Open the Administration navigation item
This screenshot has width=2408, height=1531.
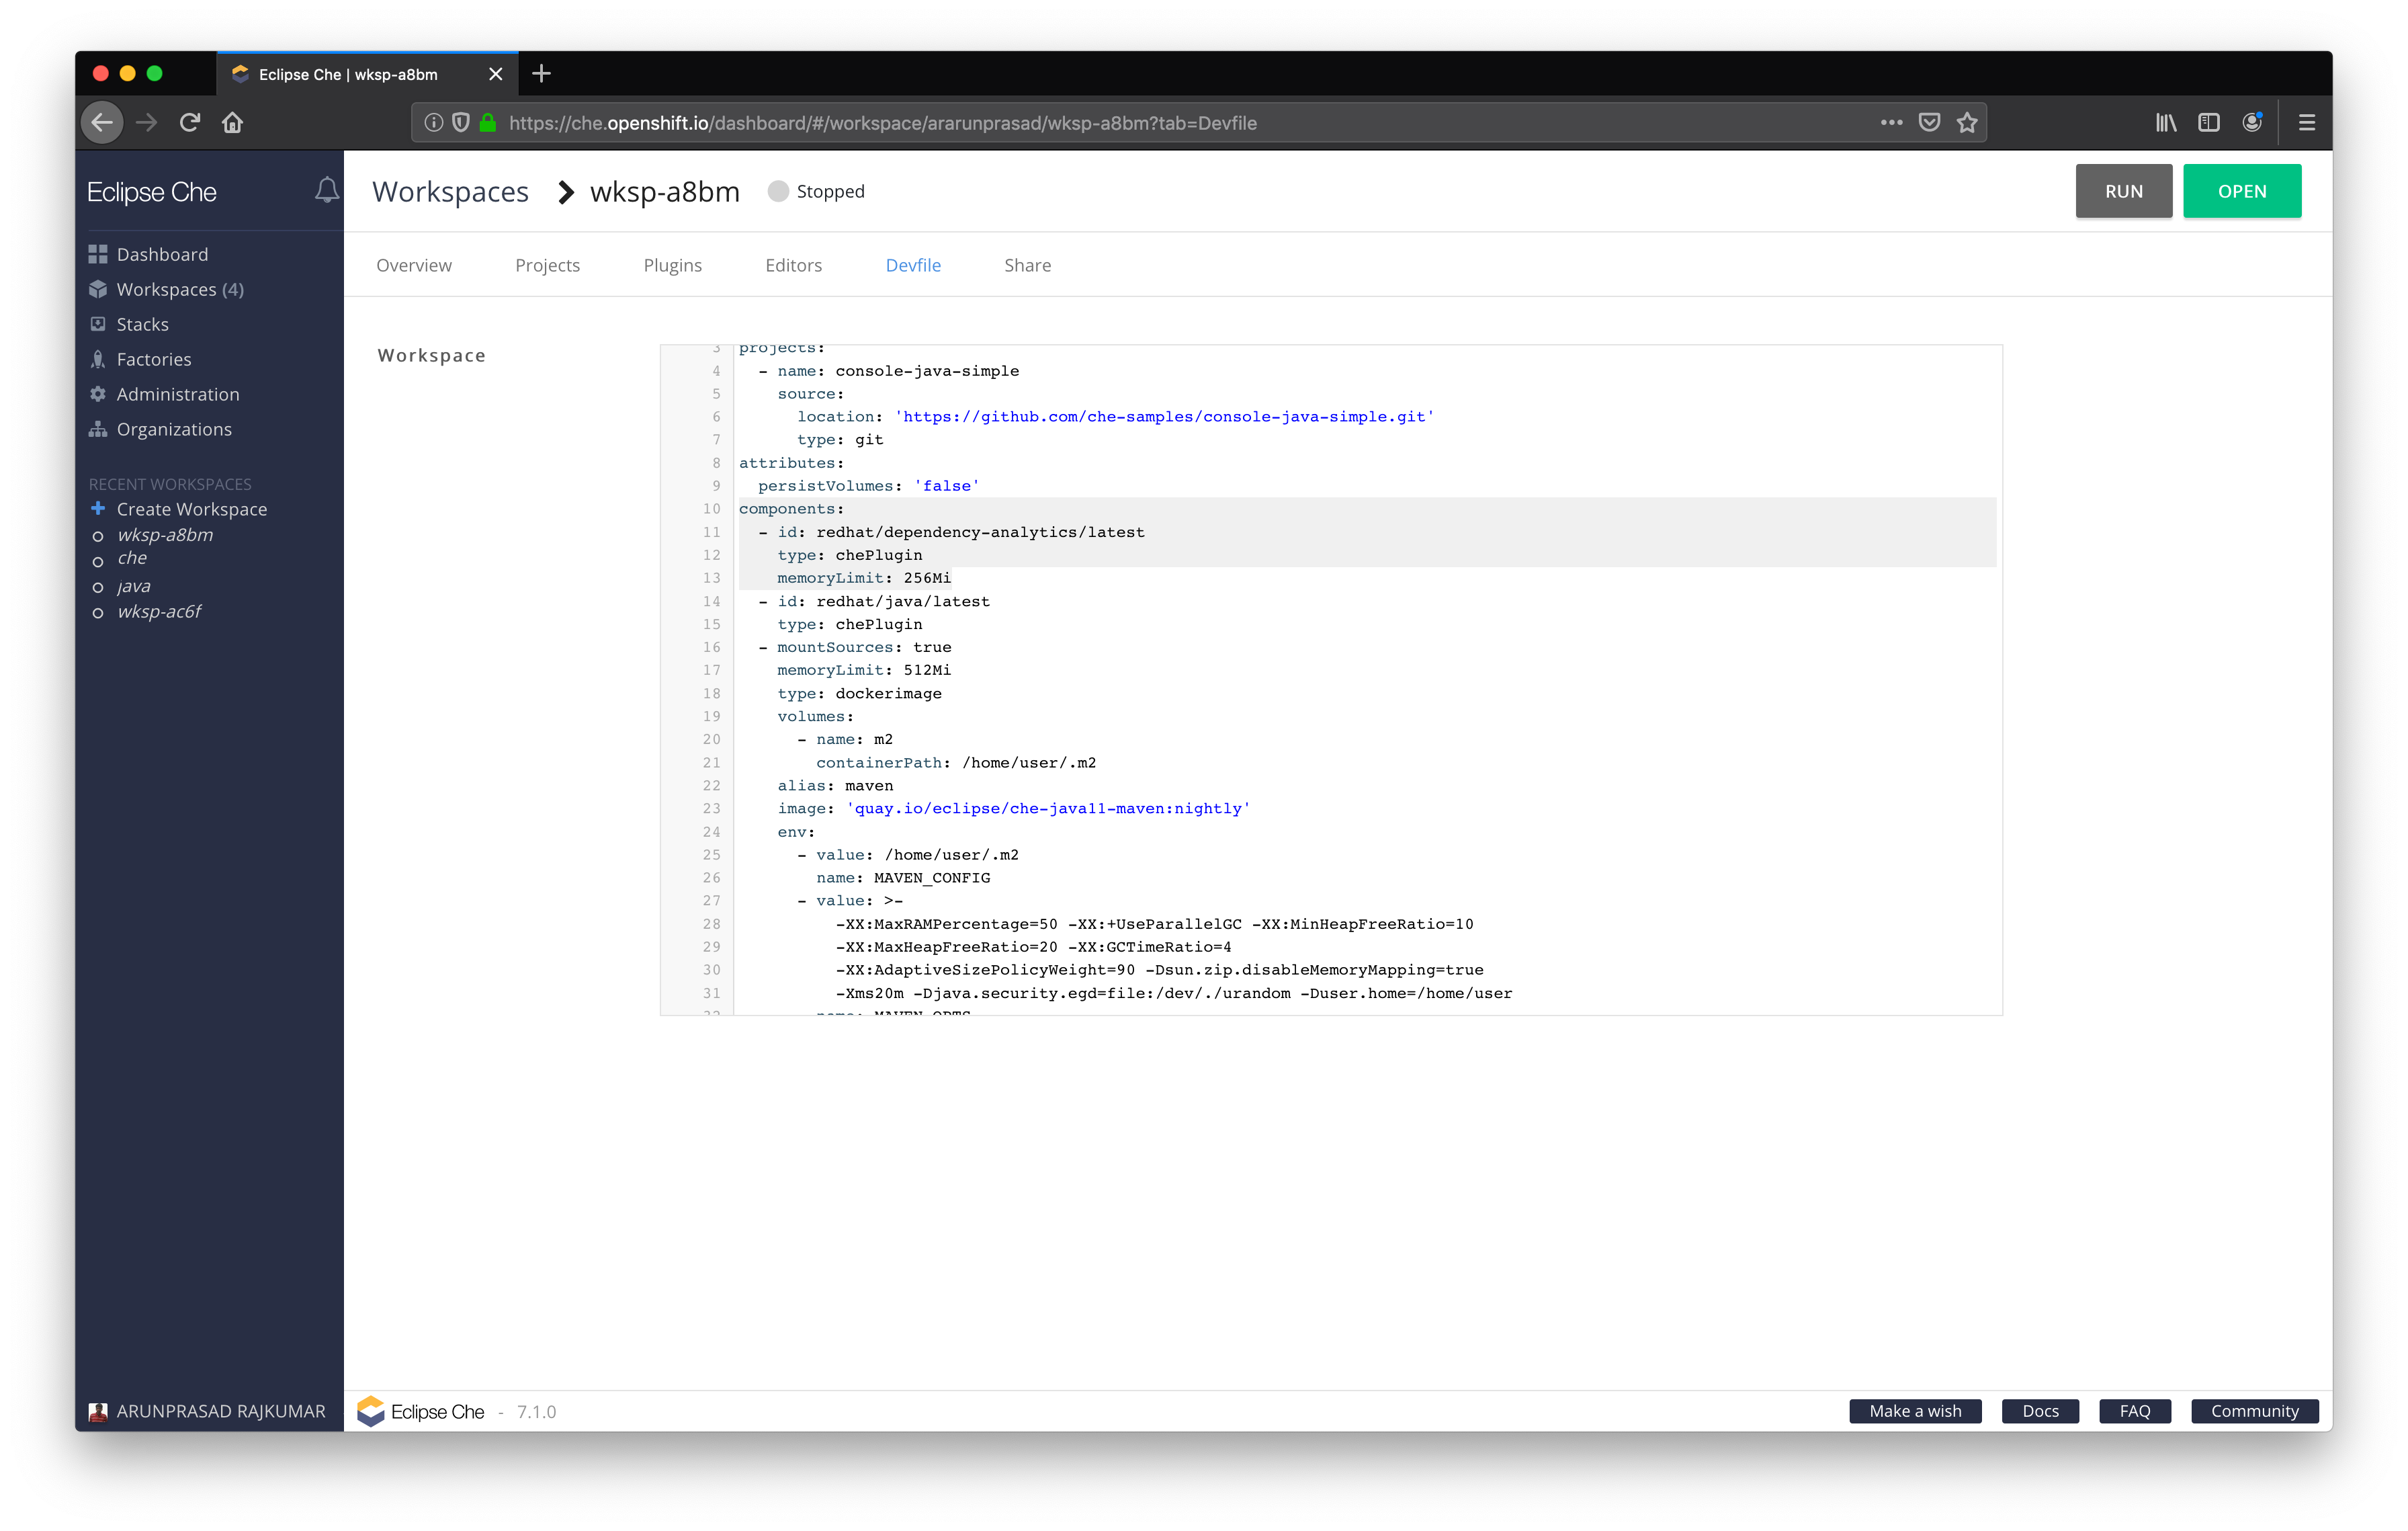click(178, 394)
